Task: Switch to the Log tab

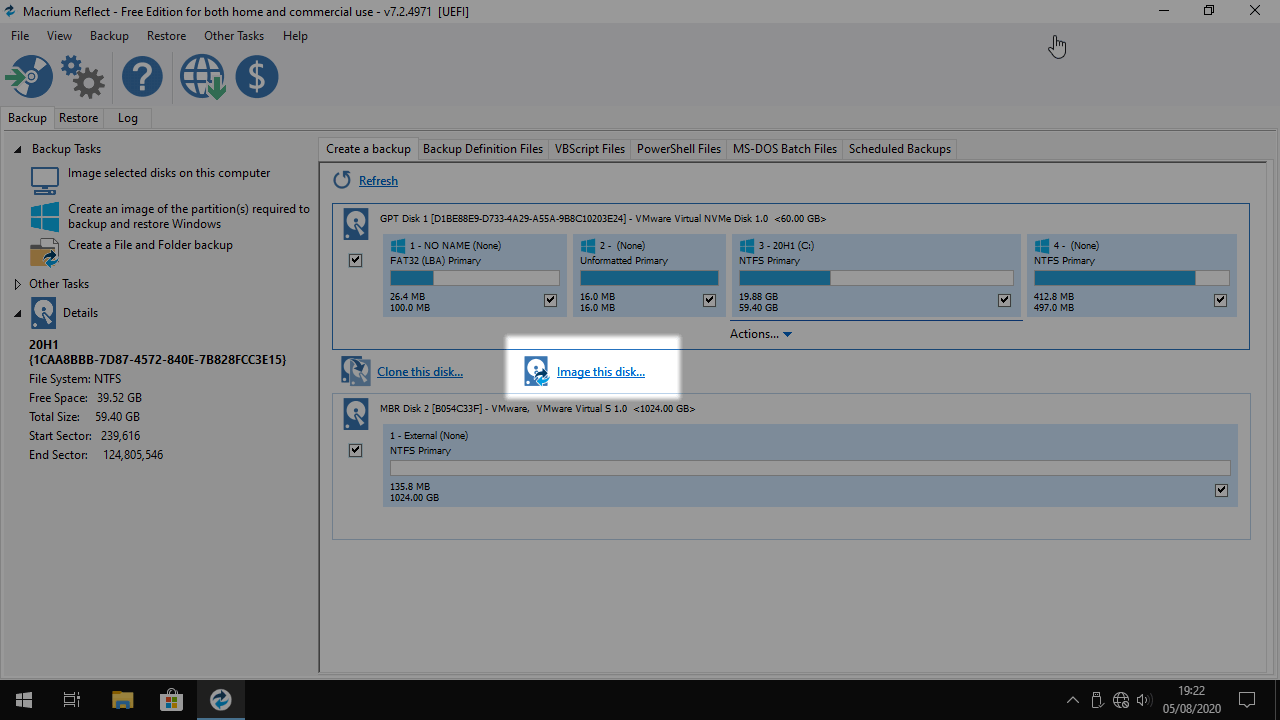Action: click(x=128, y=118)
